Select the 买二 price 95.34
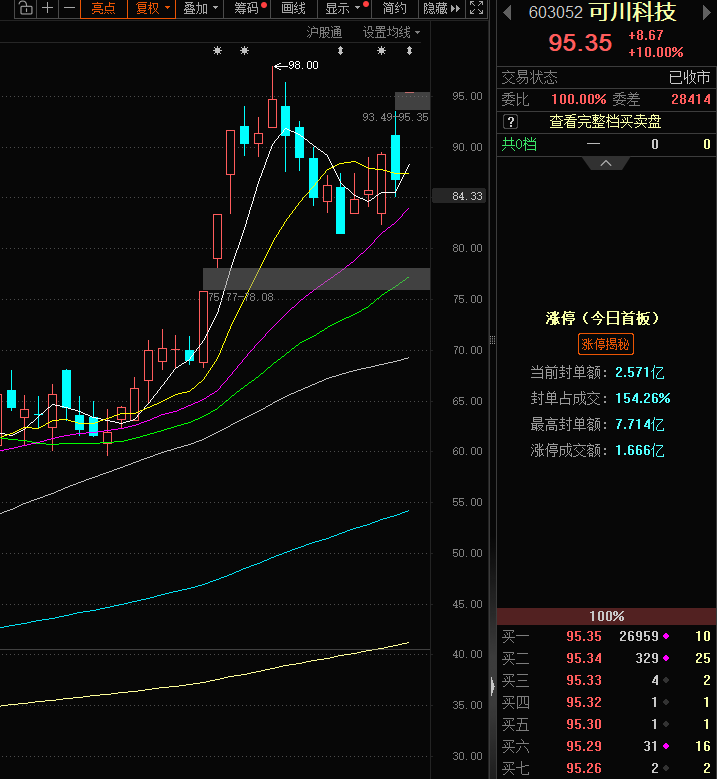717x779 pixels. 584,658
